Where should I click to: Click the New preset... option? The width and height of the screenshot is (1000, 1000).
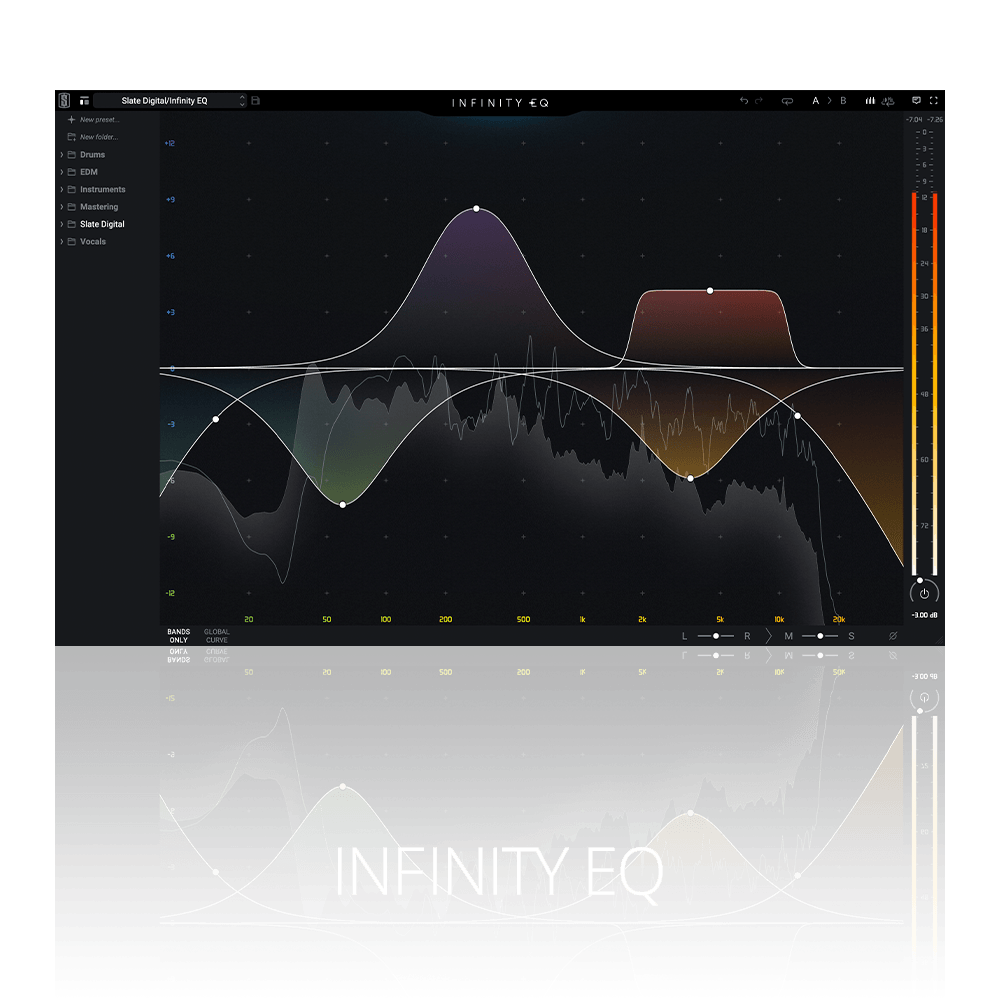coord(99,120)
